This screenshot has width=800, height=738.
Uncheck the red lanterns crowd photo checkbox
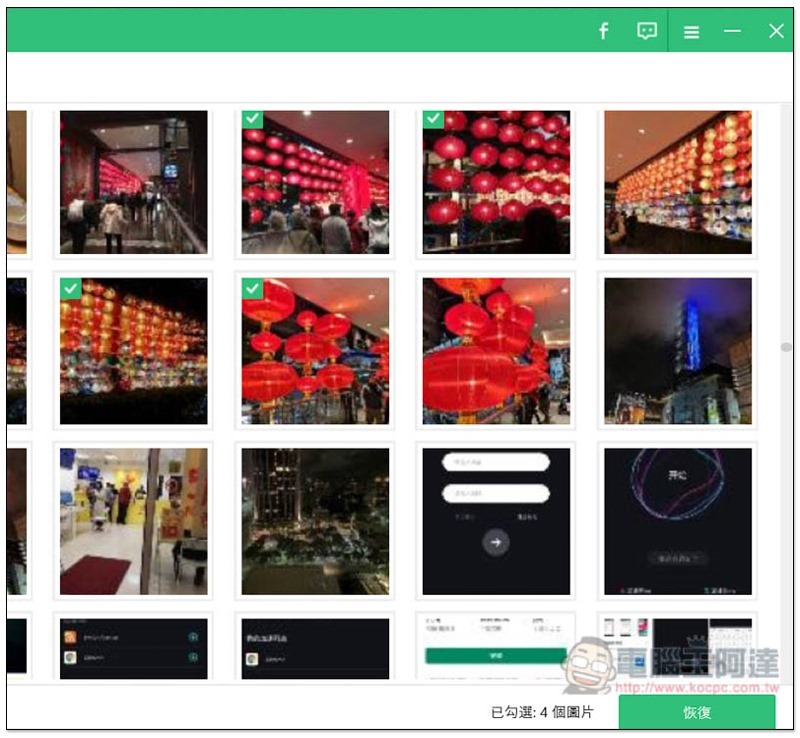[x=252, y=119]
